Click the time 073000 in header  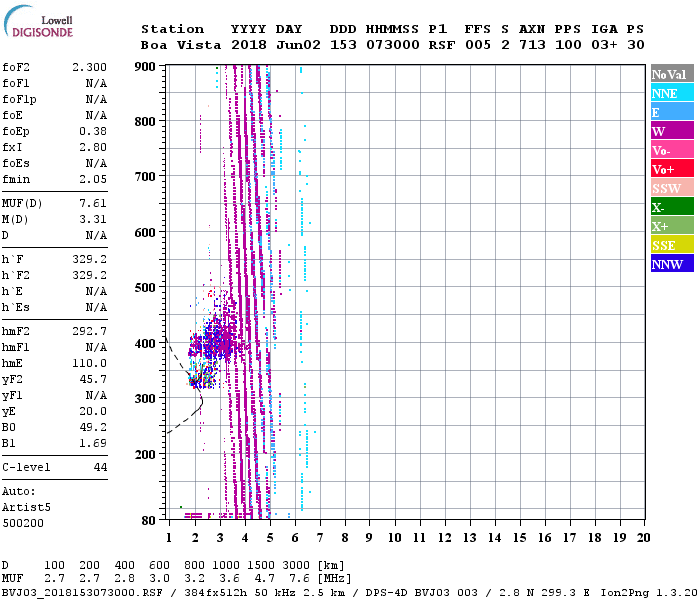pyautogui.click(x=393, y=45)
